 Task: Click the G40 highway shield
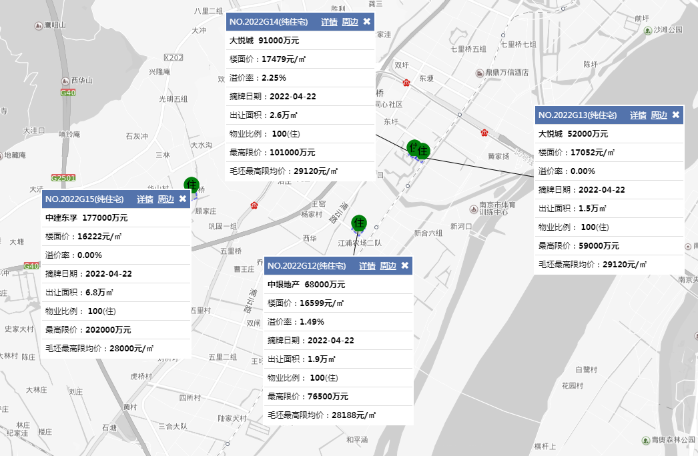point(68,92)
